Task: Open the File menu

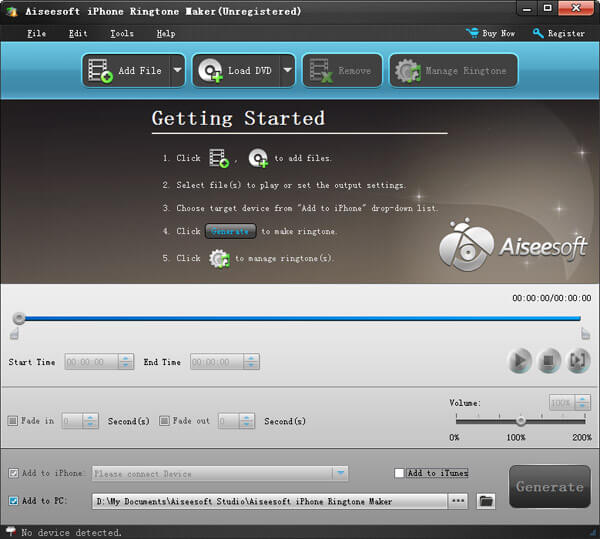Action: pos(37,34)
